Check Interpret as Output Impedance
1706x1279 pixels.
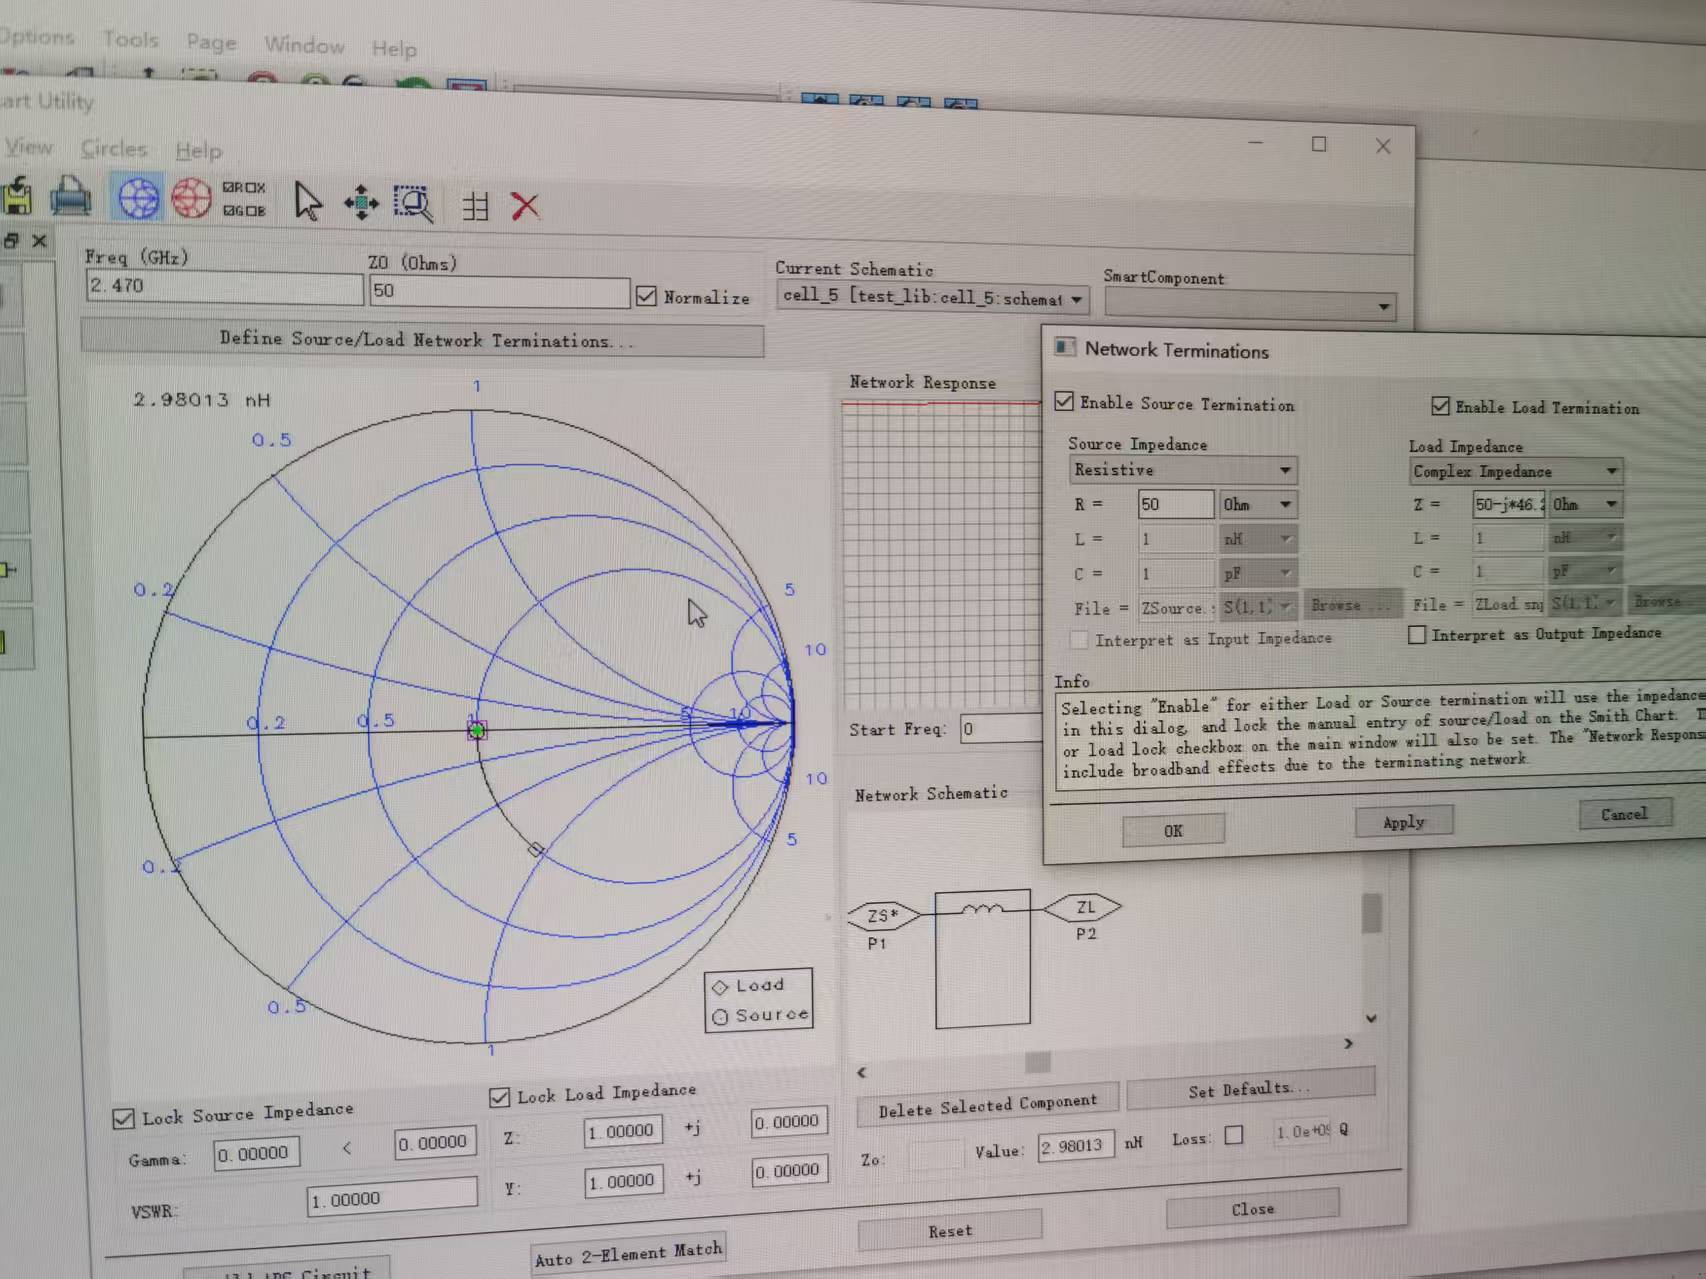1416,635
